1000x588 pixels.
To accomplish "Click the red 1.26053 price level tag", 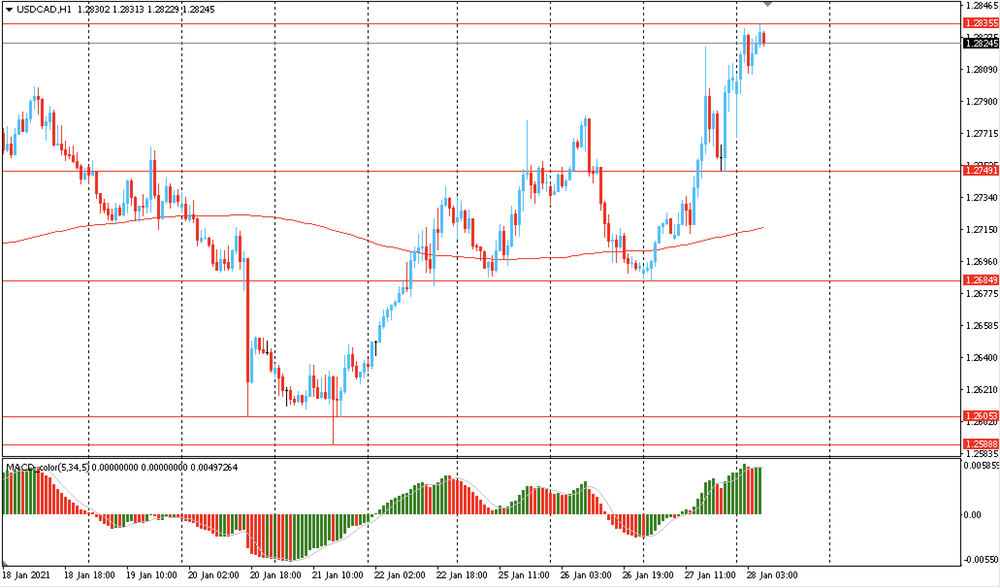I will point(980,416).
